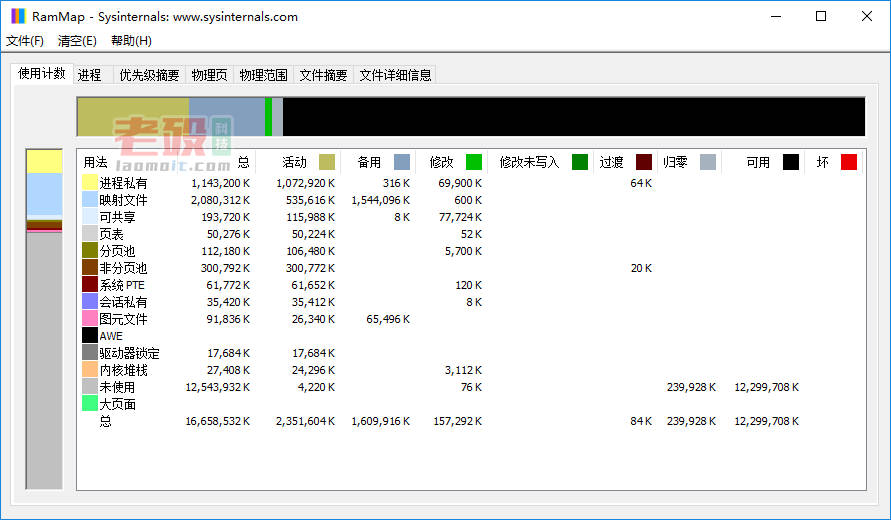Open the 帮助(H) menu

(131, 41)
